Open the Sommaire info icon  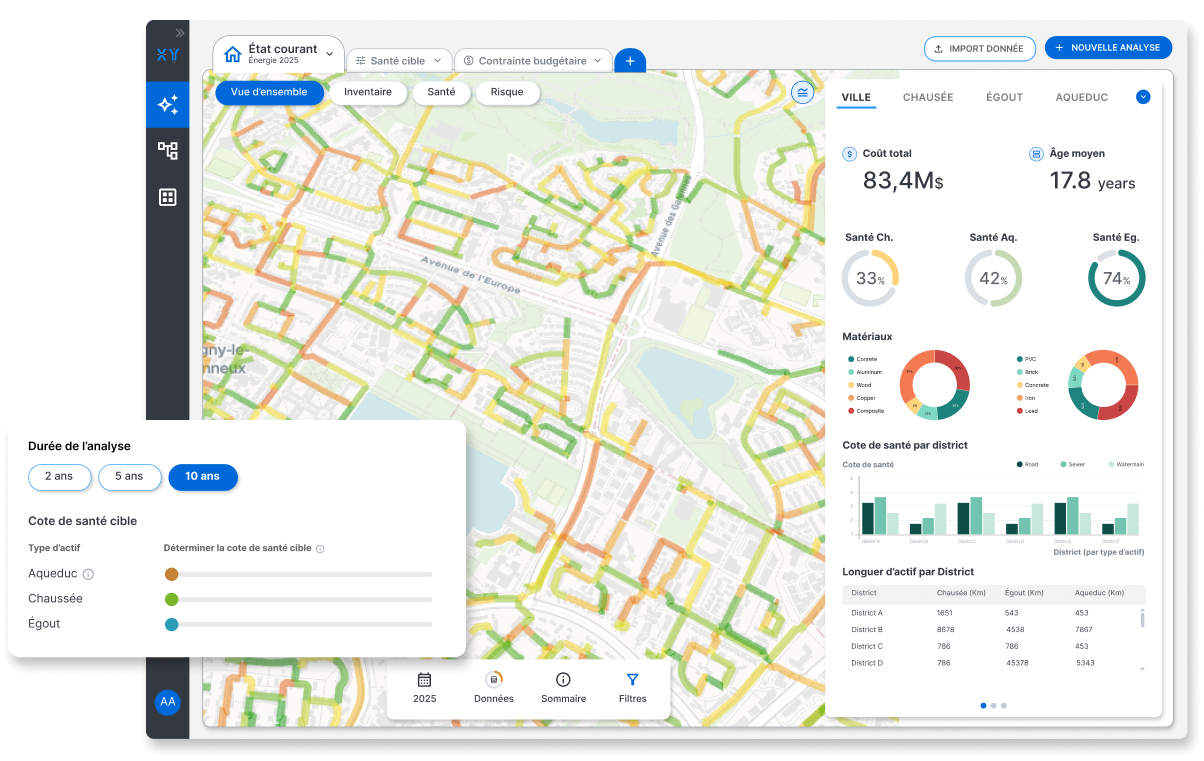[563, 680]
